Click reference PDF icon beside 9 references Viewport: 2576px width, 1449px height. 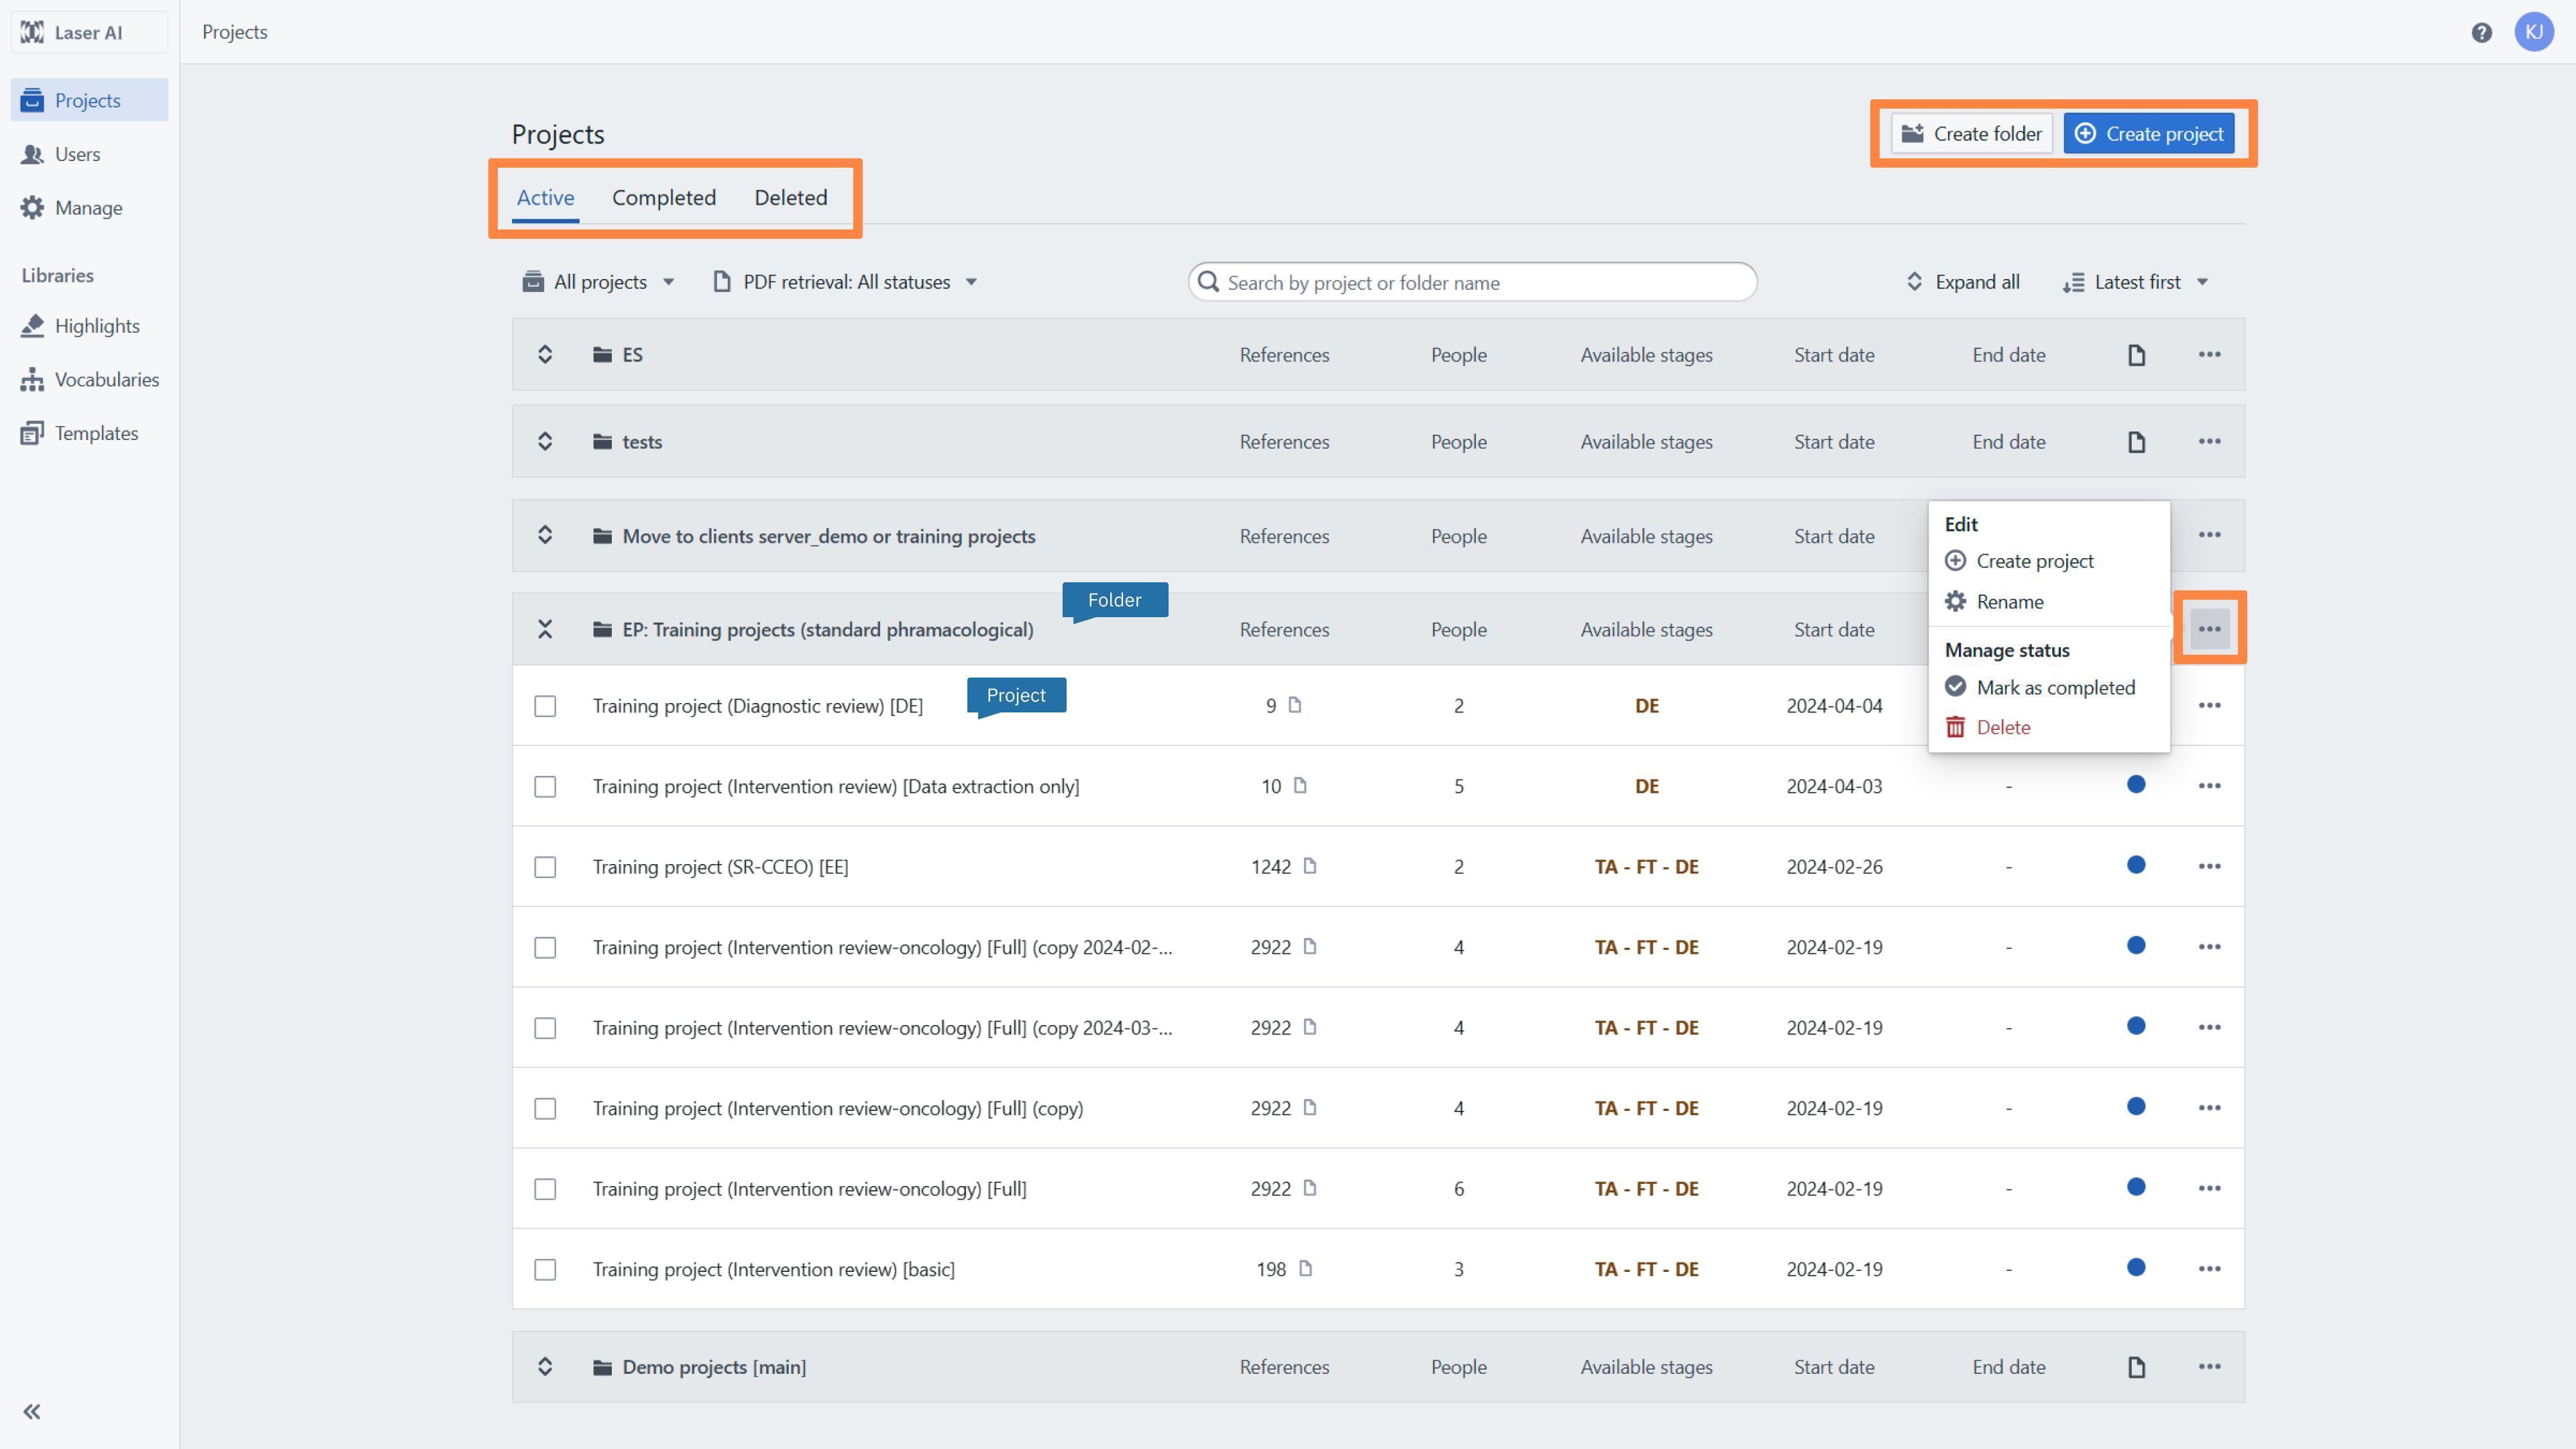[x=1295, y=705]
